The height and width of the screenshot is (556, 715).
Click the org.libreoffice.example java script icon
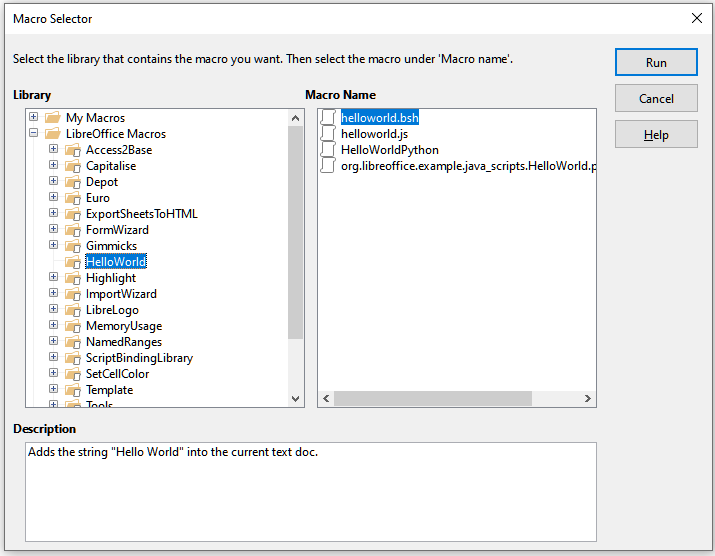pyautogui.click(x=328, y=165)
